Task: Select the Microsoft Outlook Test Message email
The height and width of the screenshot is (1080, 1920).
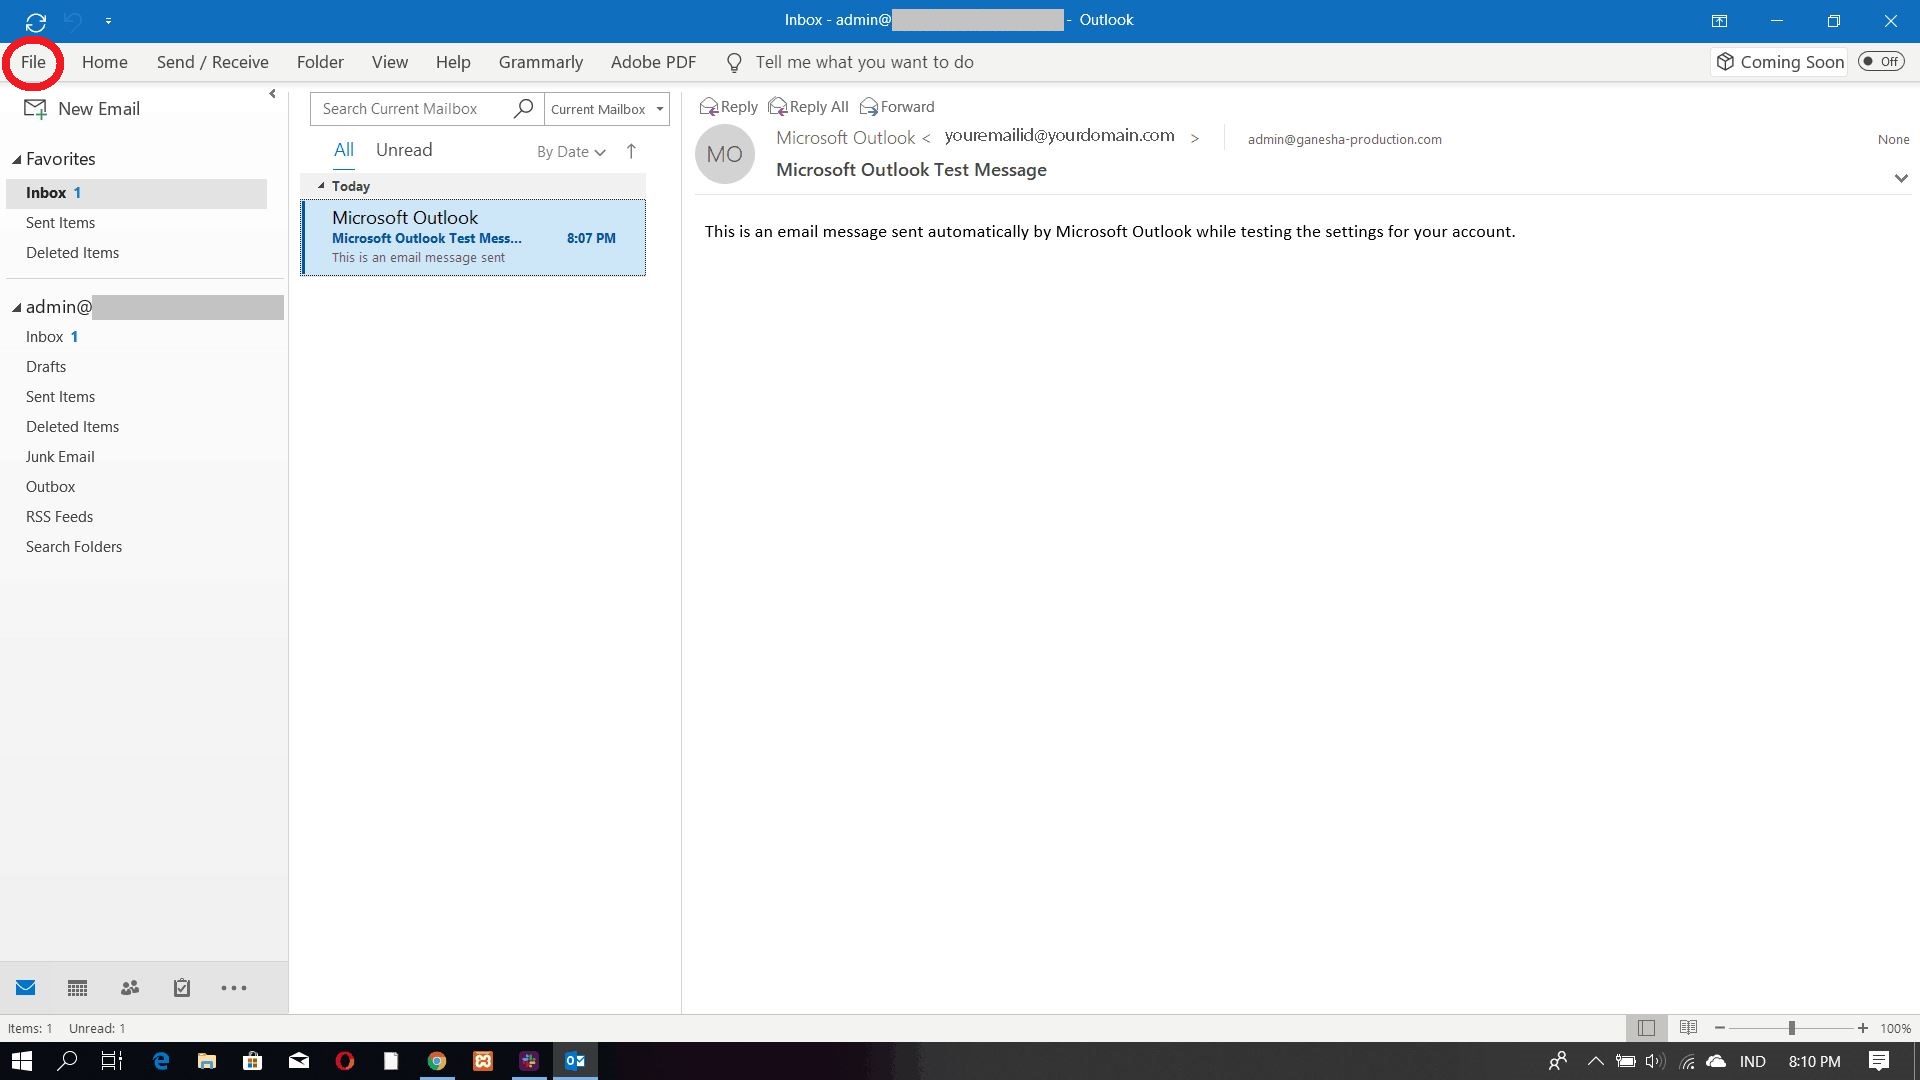Action: coord(474,237)
